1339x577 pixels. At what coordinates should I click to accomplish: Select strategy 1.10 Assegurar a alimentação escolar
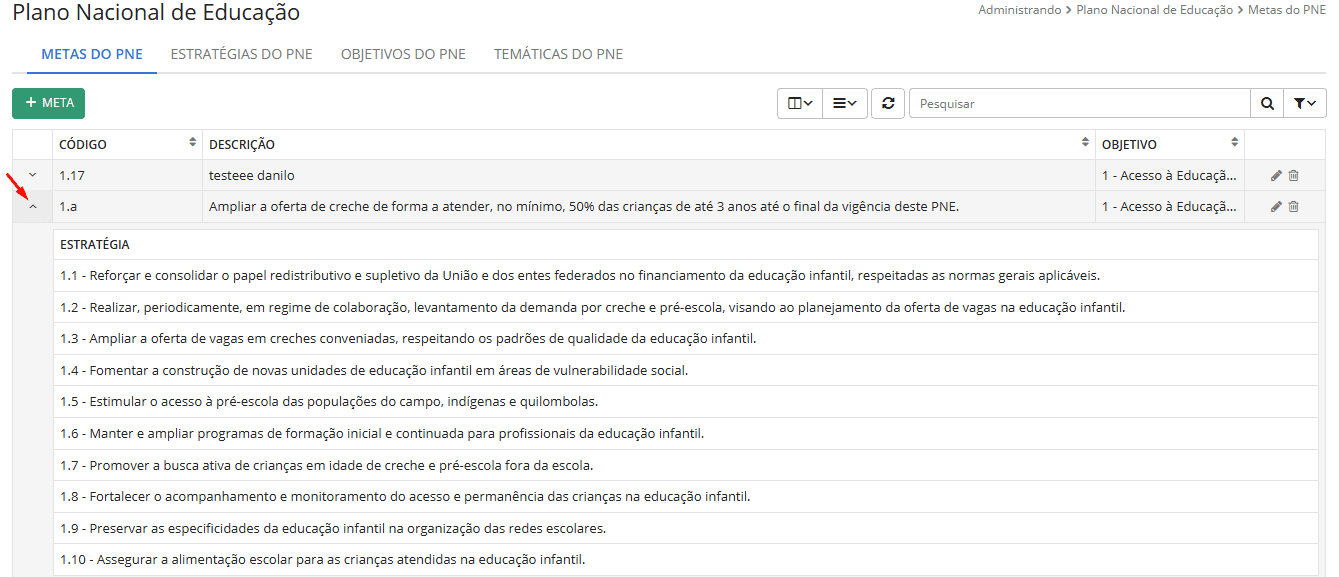pyautogui.click(x=686, y=560)
